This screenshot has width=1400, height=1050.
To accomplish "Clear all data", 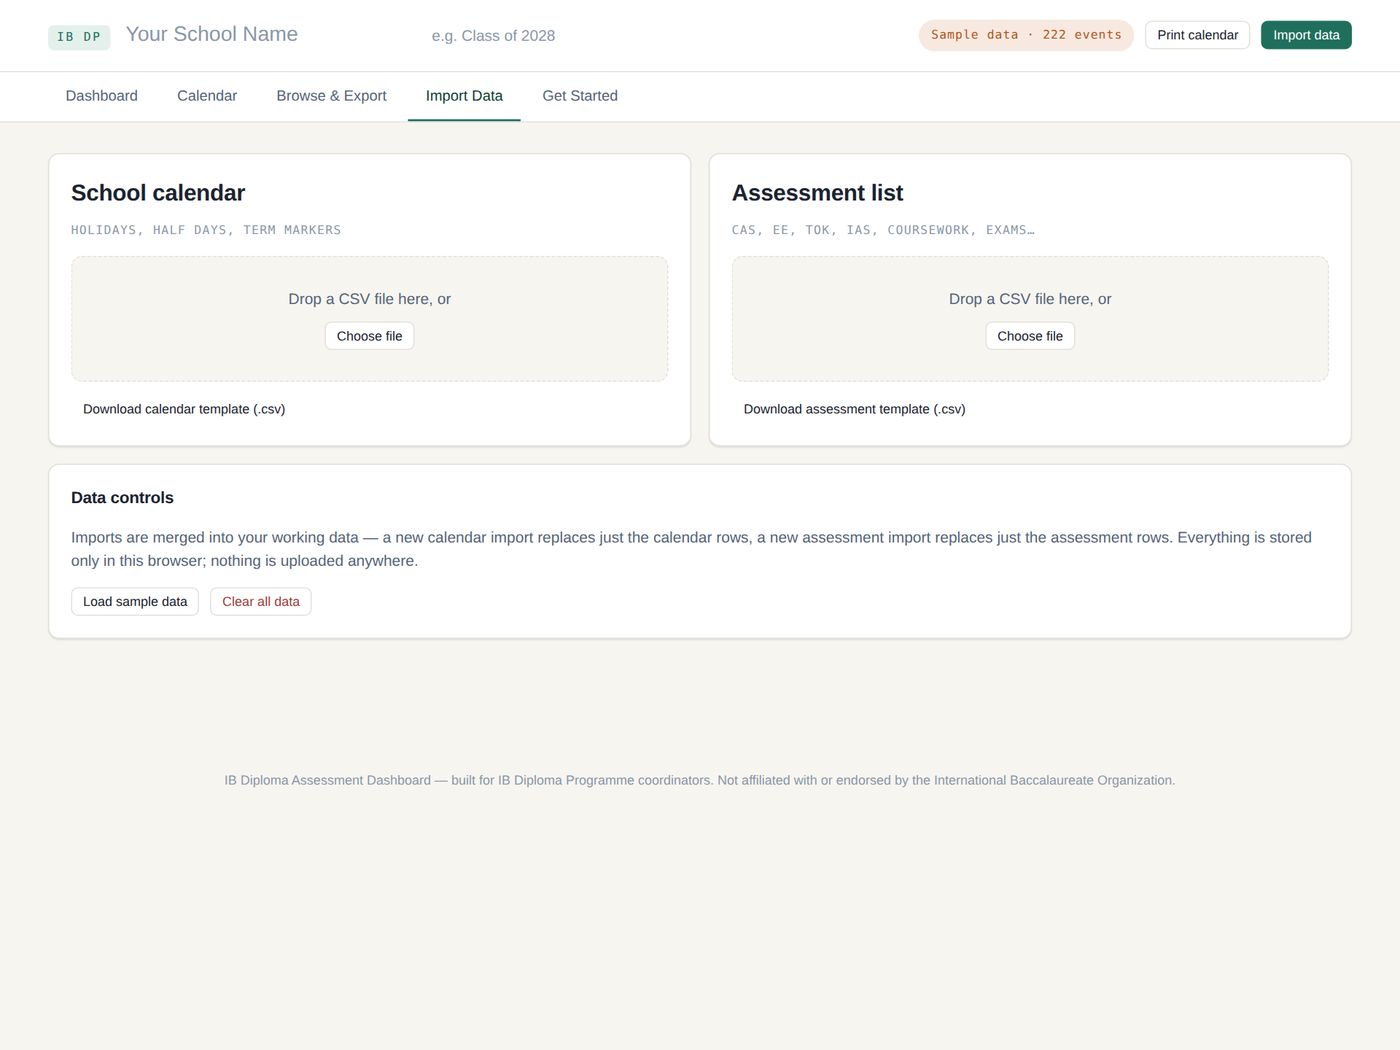I will (x=261, y=602).
